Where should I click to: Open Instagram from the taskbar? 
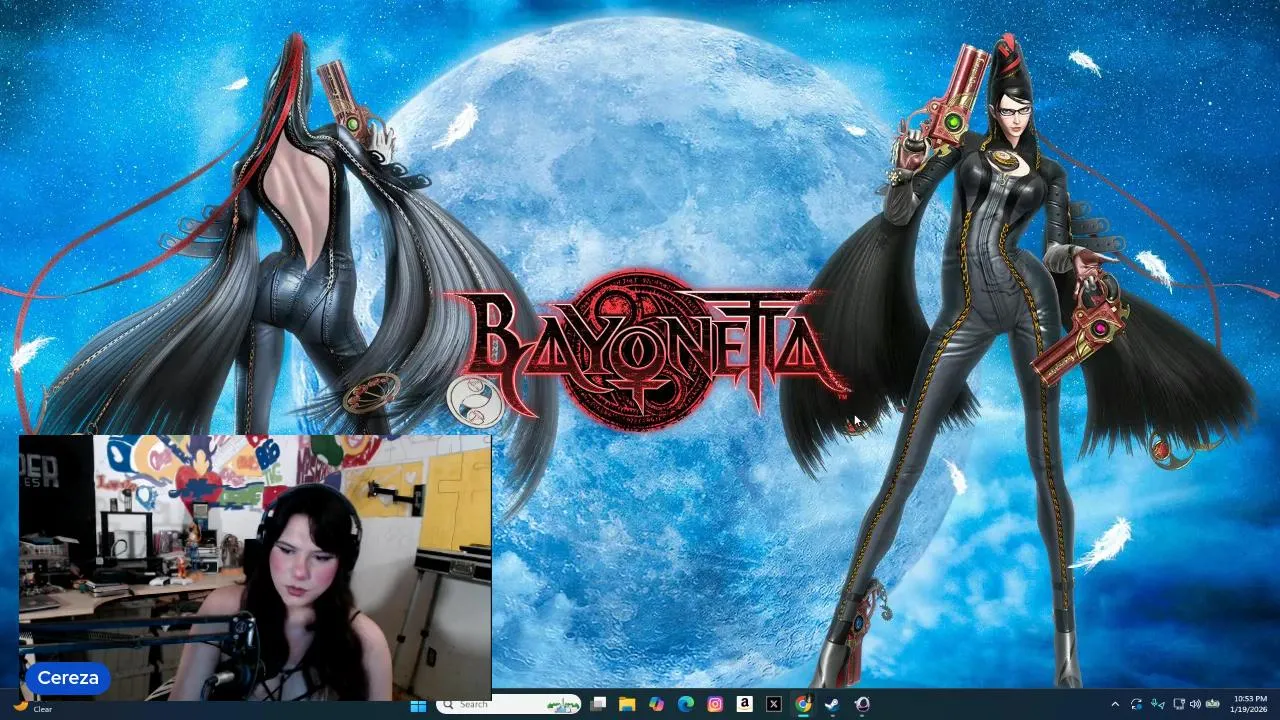tap(715, 704)
